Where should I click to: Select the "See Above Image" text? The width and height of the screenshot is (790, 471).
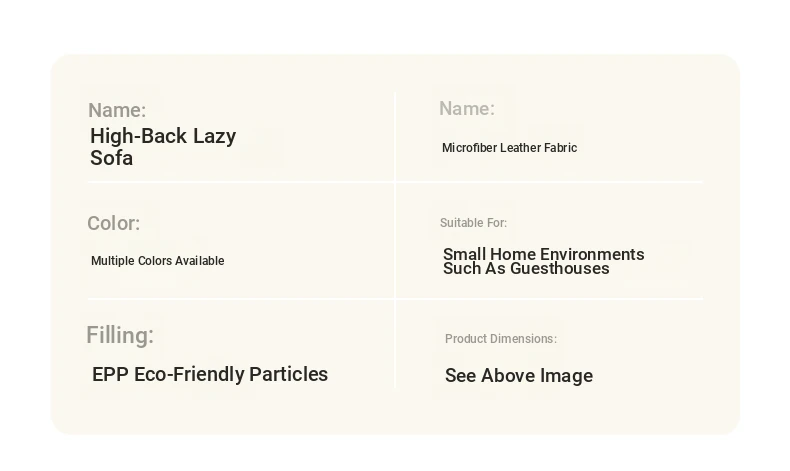tap(518, 376)
